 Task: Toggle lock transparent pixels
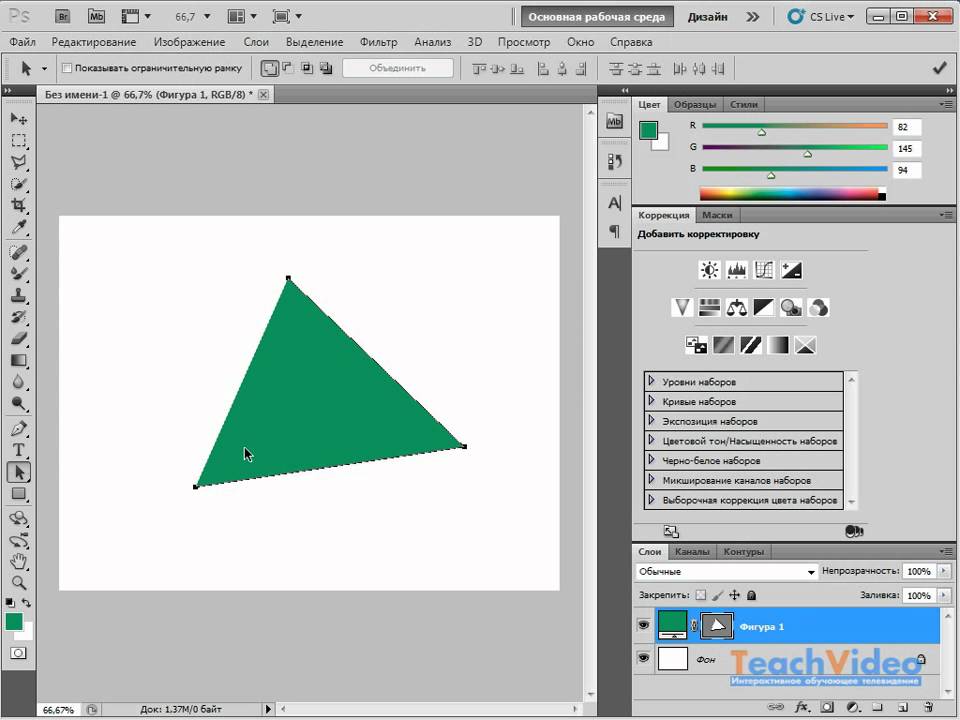(x=701, y=594)
